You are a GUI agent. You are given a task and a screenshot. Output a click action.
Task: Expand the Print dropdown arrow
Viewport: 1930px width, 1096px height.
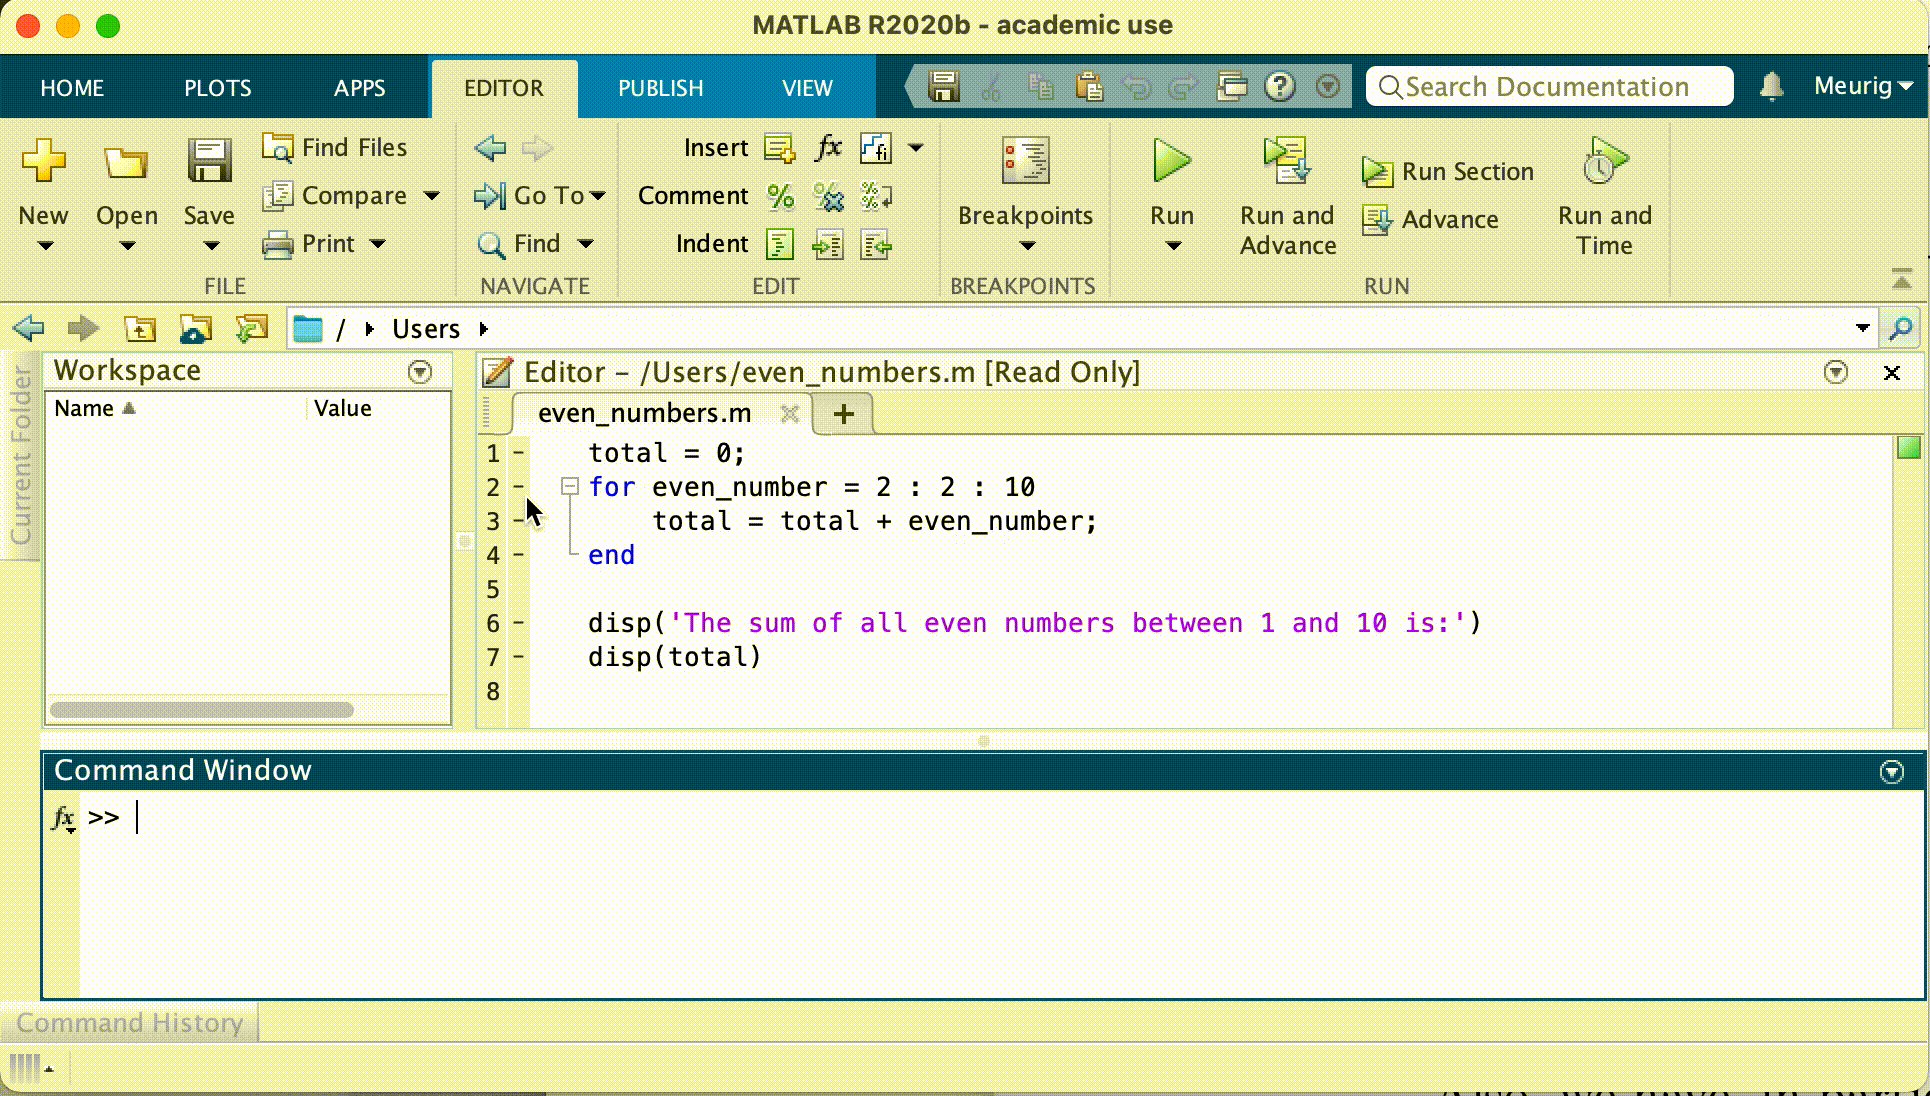pos(377,243)
